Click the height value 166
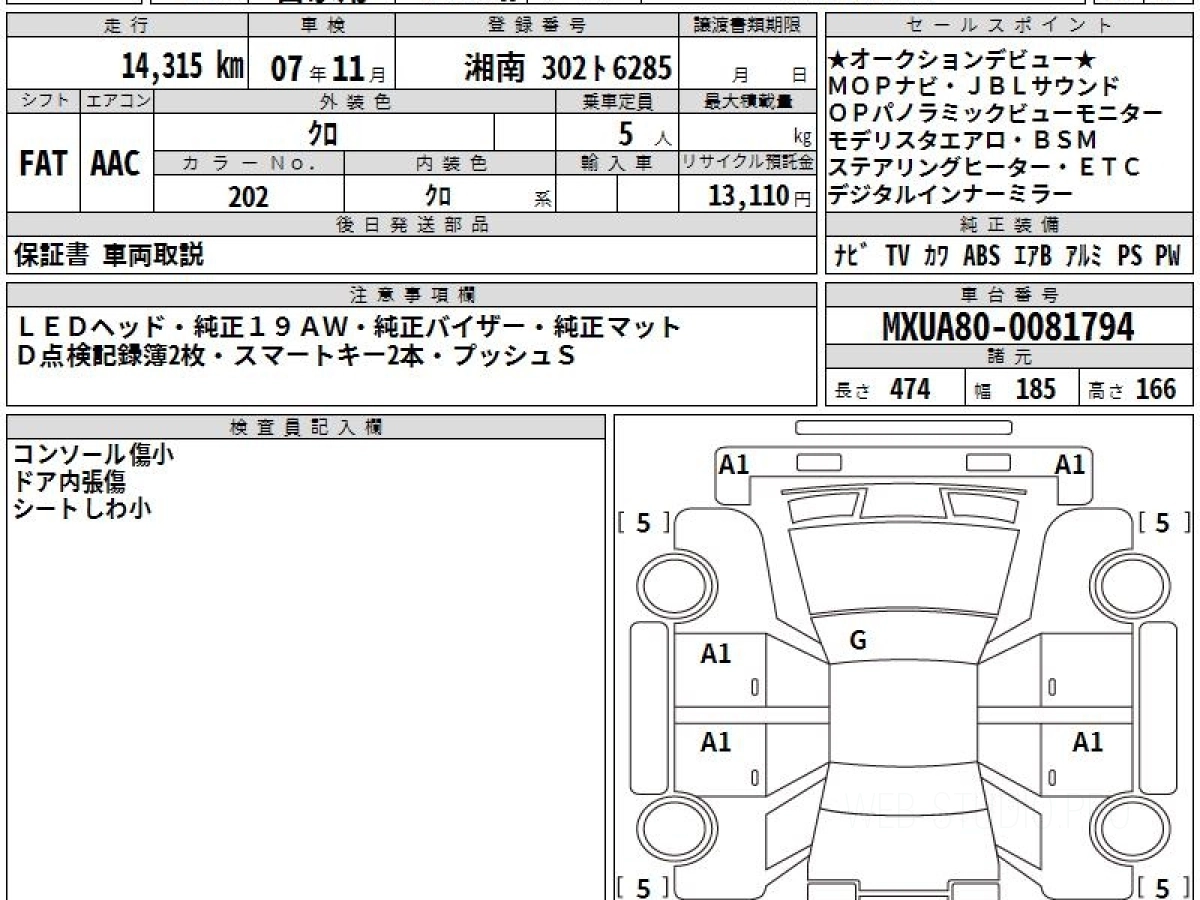The width and height of the screenshot is (1200, 900). tap(1155, 389)
